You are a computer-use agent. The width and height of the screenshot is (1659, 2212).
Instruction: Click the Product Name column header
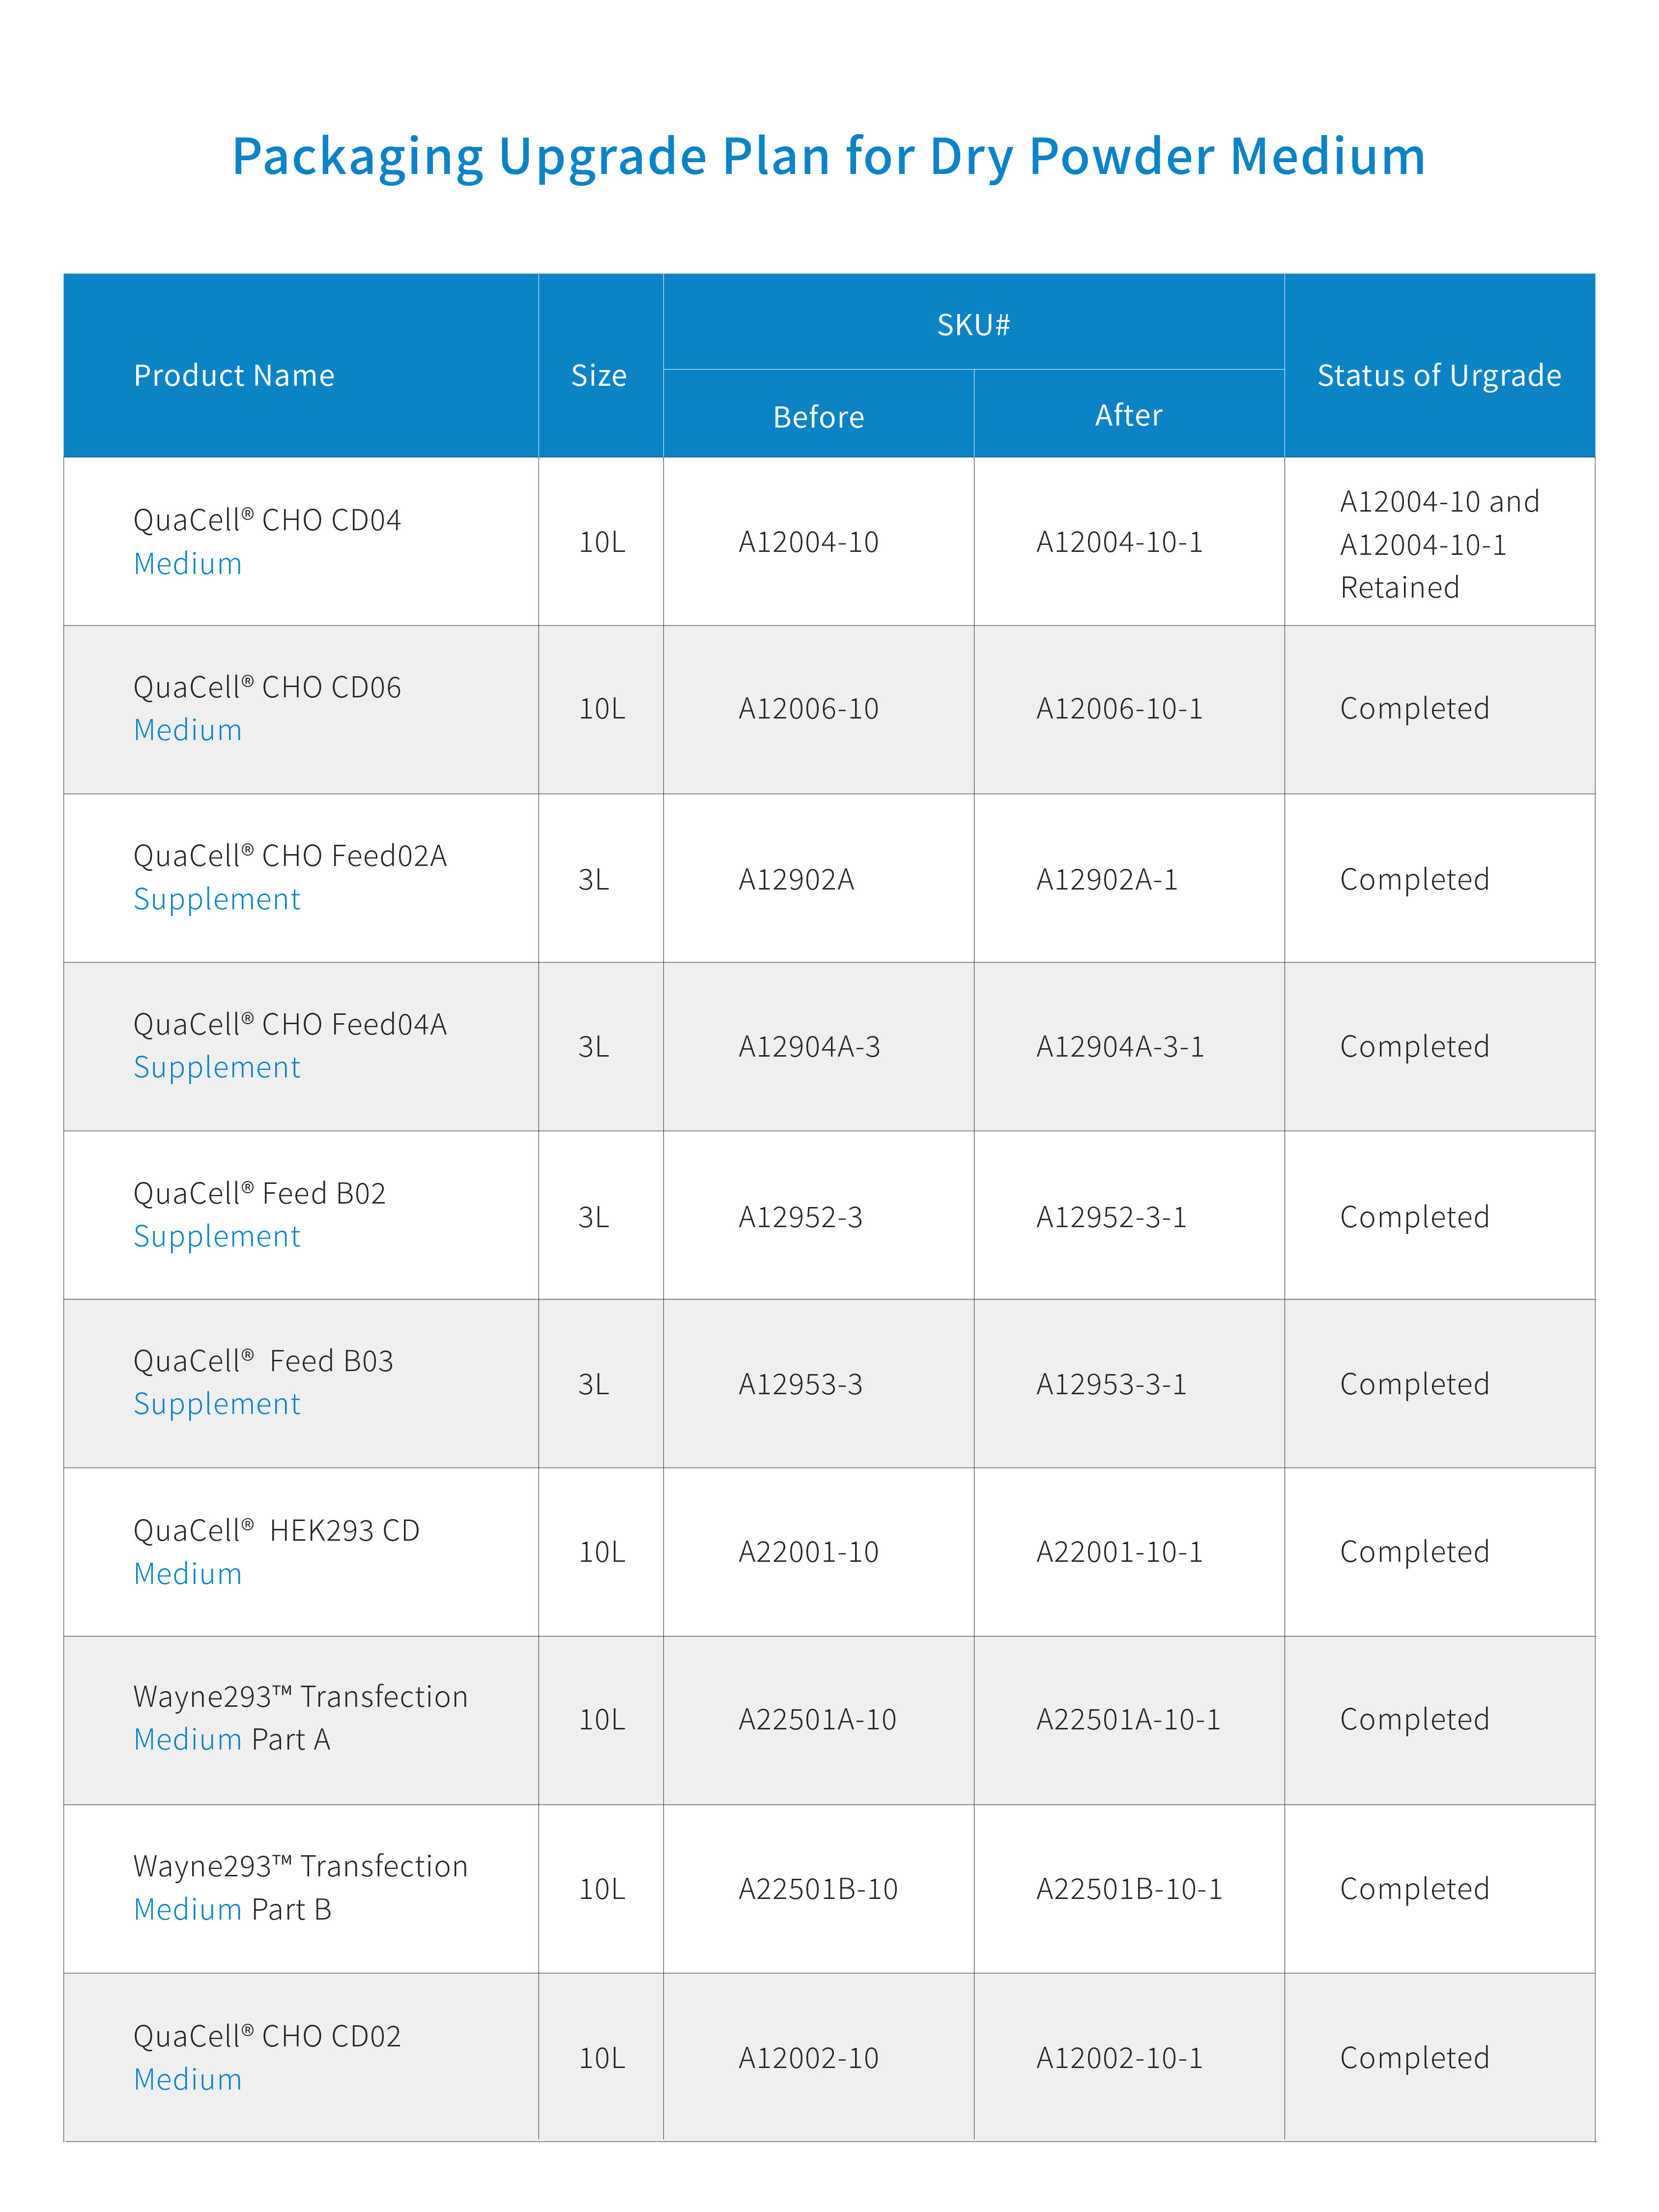[234, 376]
